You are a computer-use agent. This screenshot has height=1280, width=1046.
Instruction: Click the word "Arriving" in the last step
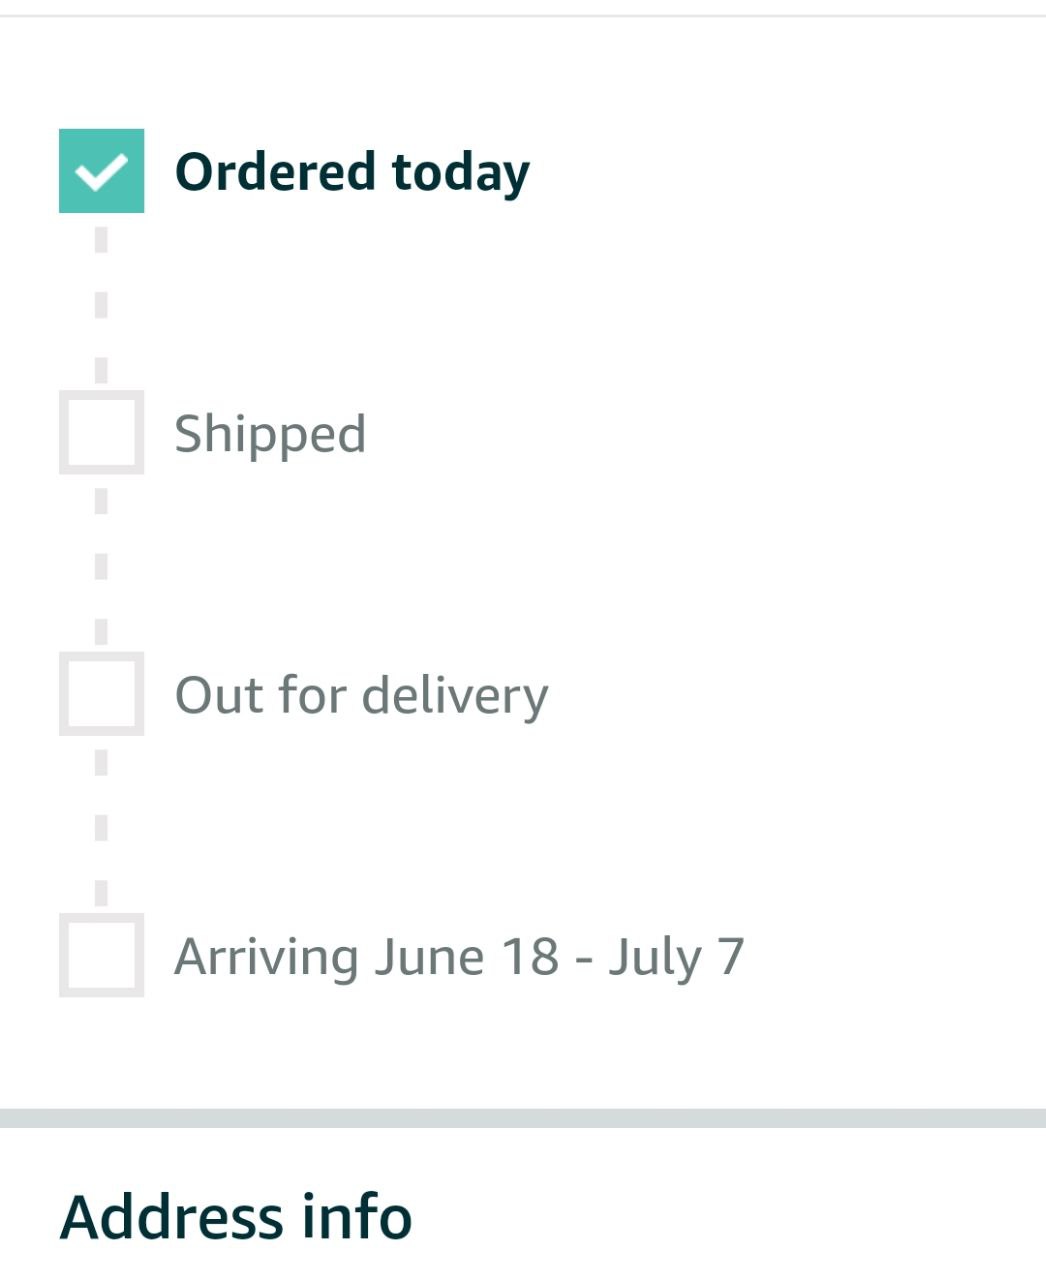(x=266, y=957)
